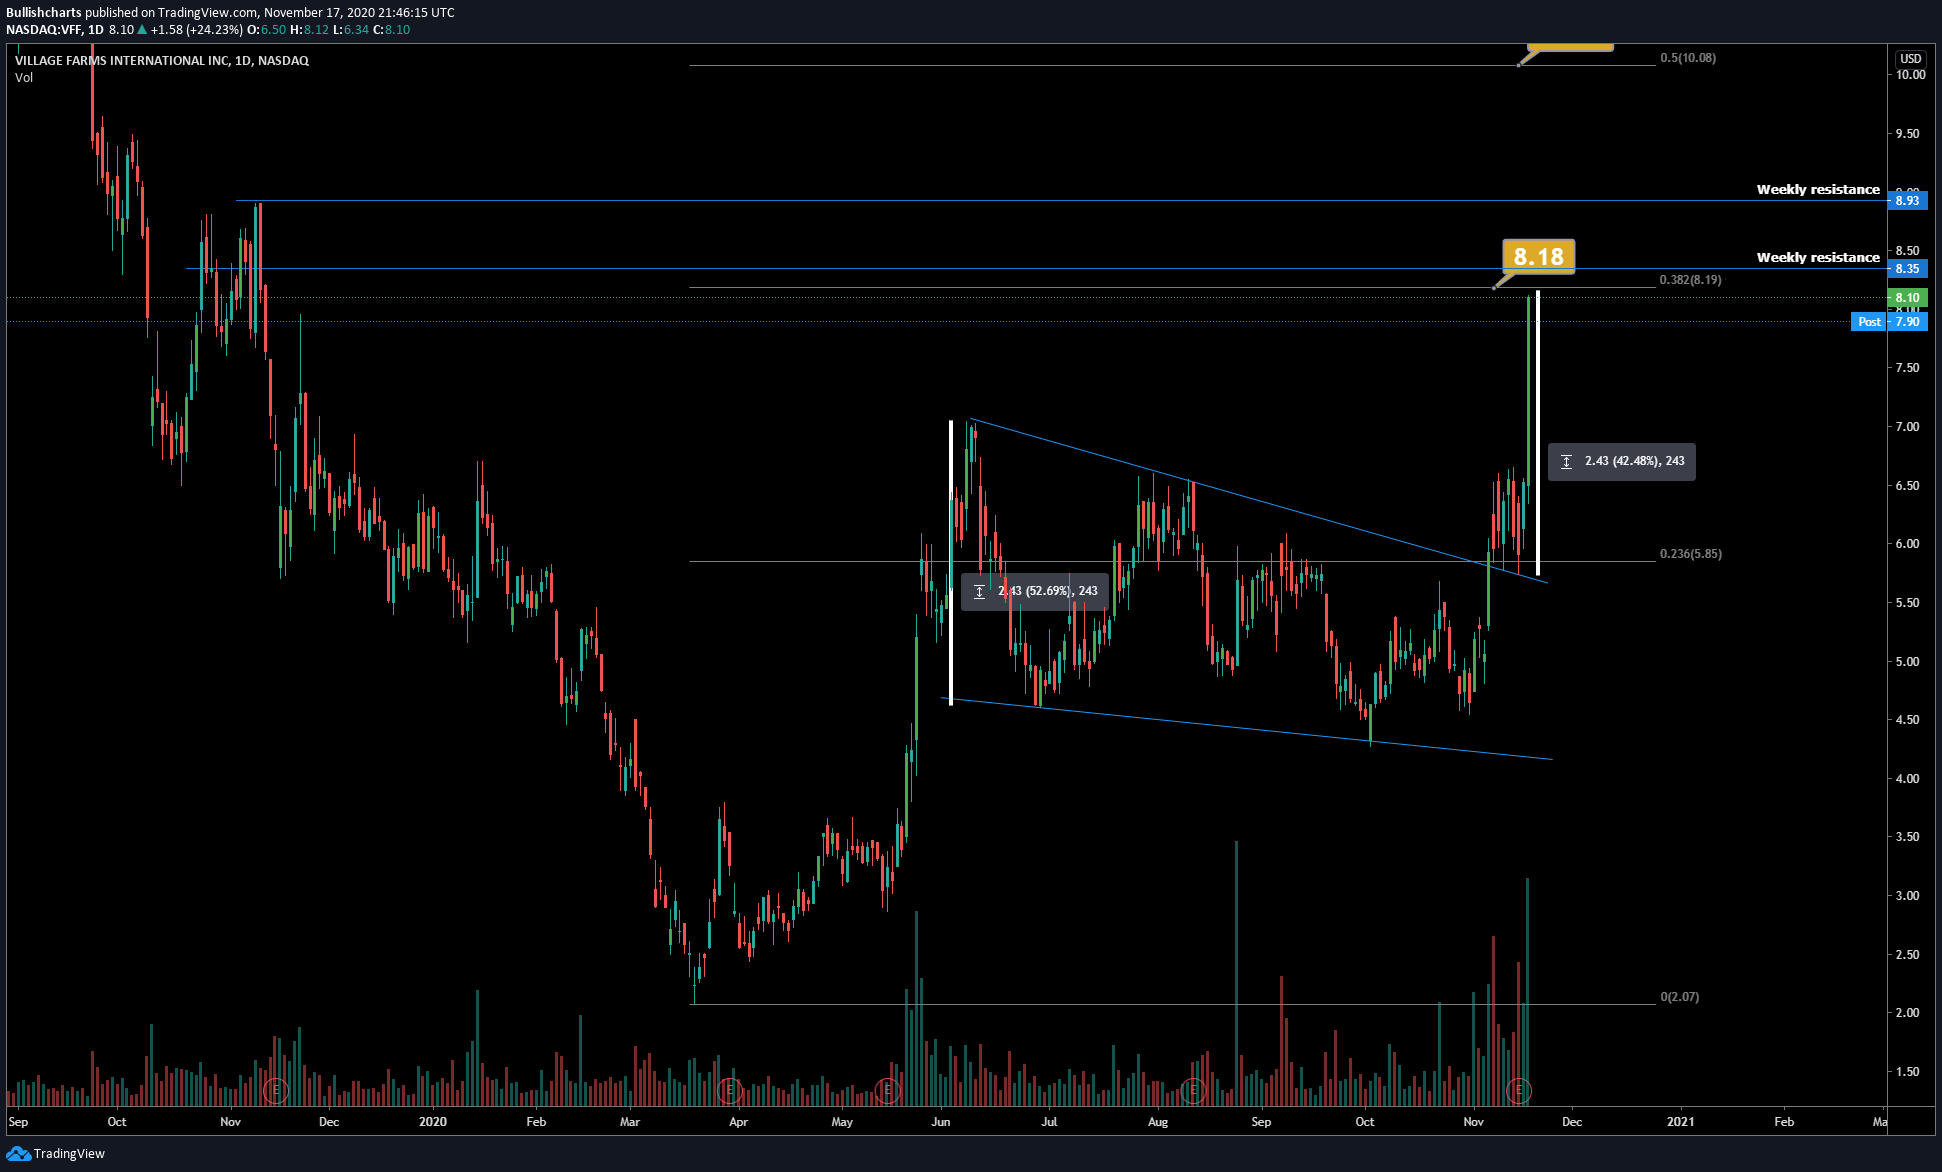Screen dimensions: 1942x1172
Task: Click the 0.5(10.08) Fibonacci level label
Action: click(1688, 58)
